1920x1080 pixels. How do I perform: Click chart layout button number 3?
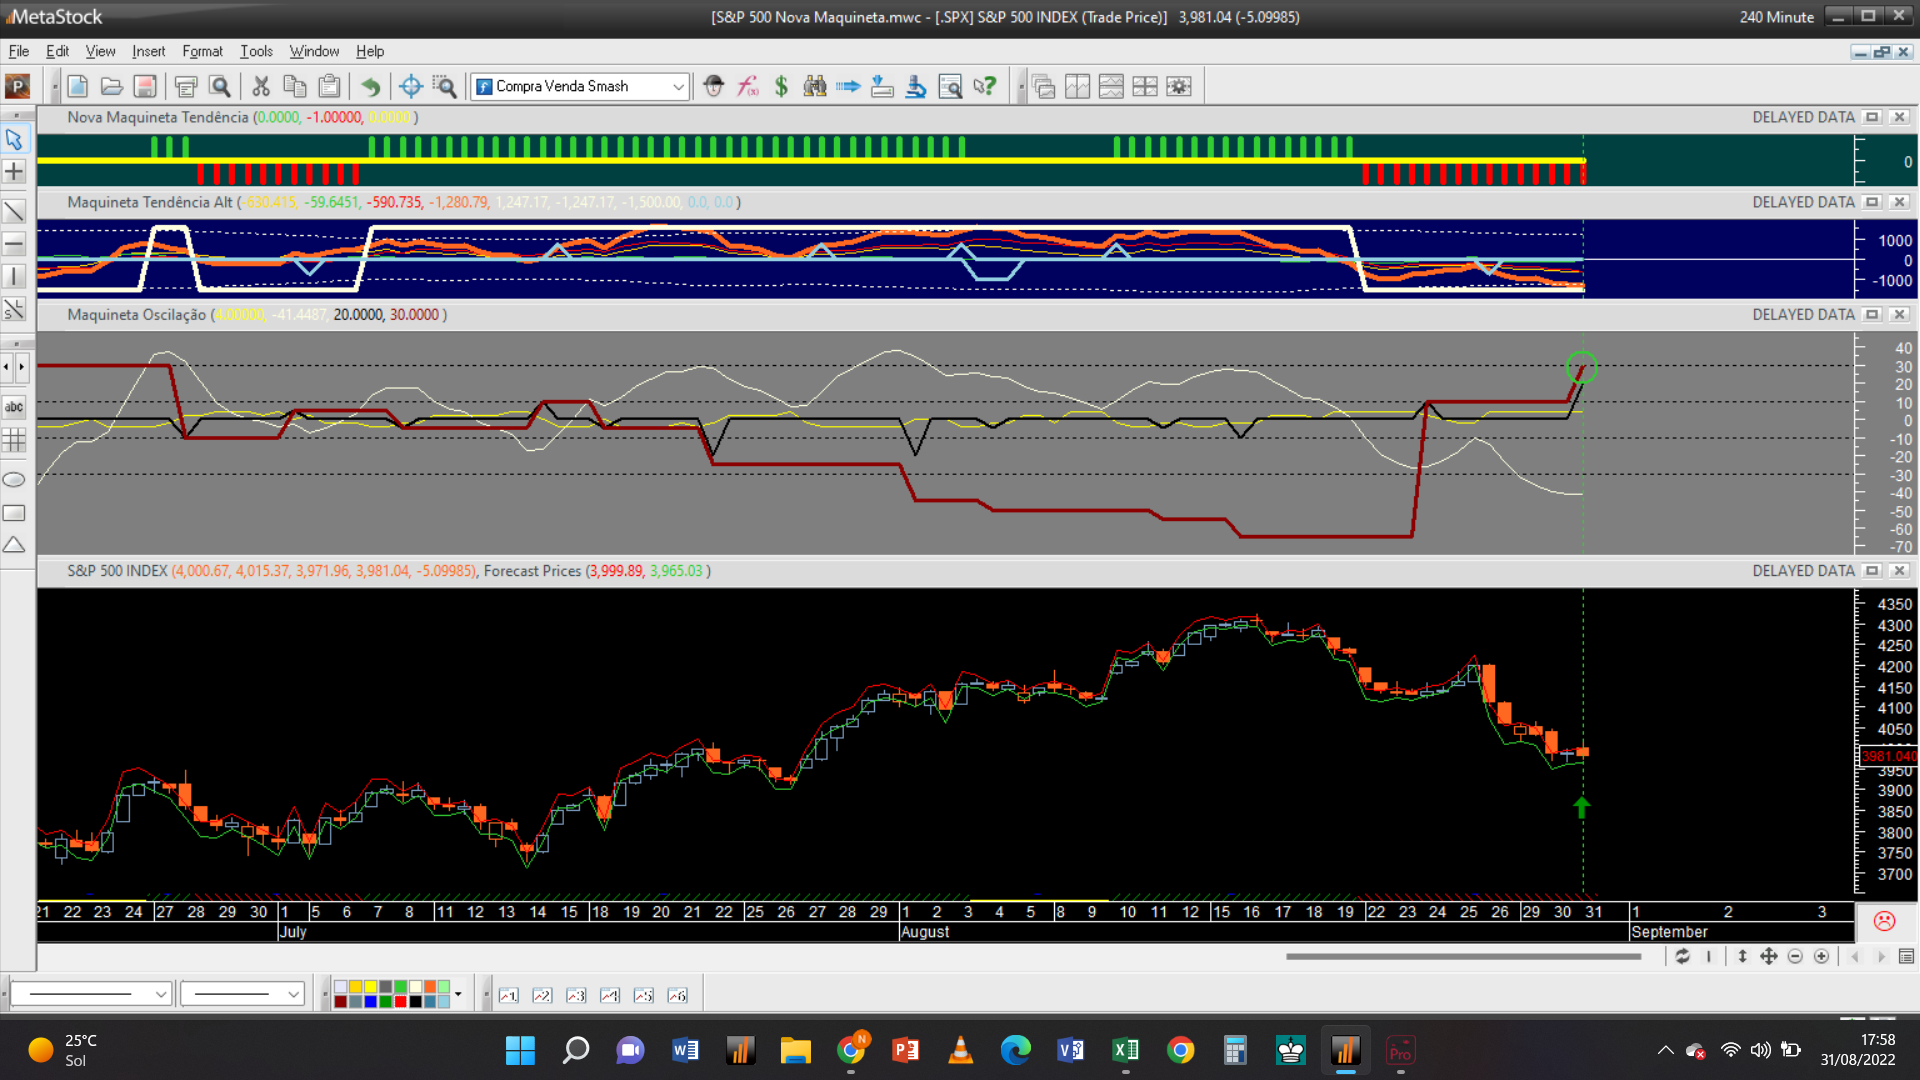tap(576, 996)
